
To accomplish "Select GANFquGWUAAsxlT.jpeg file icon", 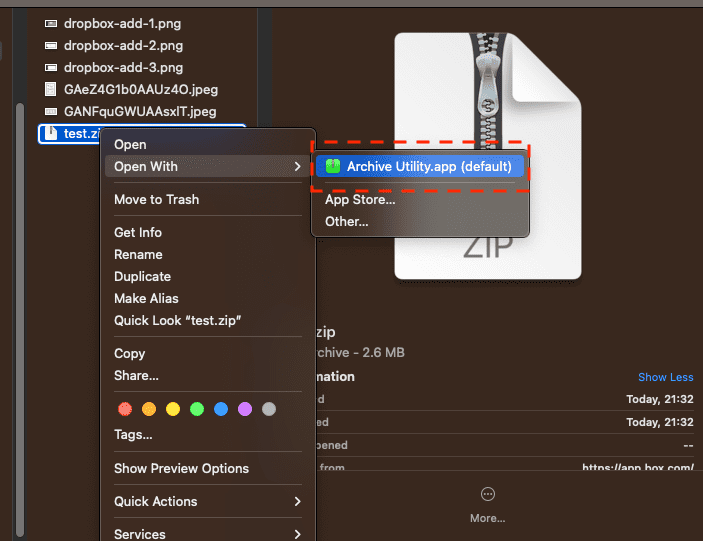I will pyautogui.click(x=51, y=111).
